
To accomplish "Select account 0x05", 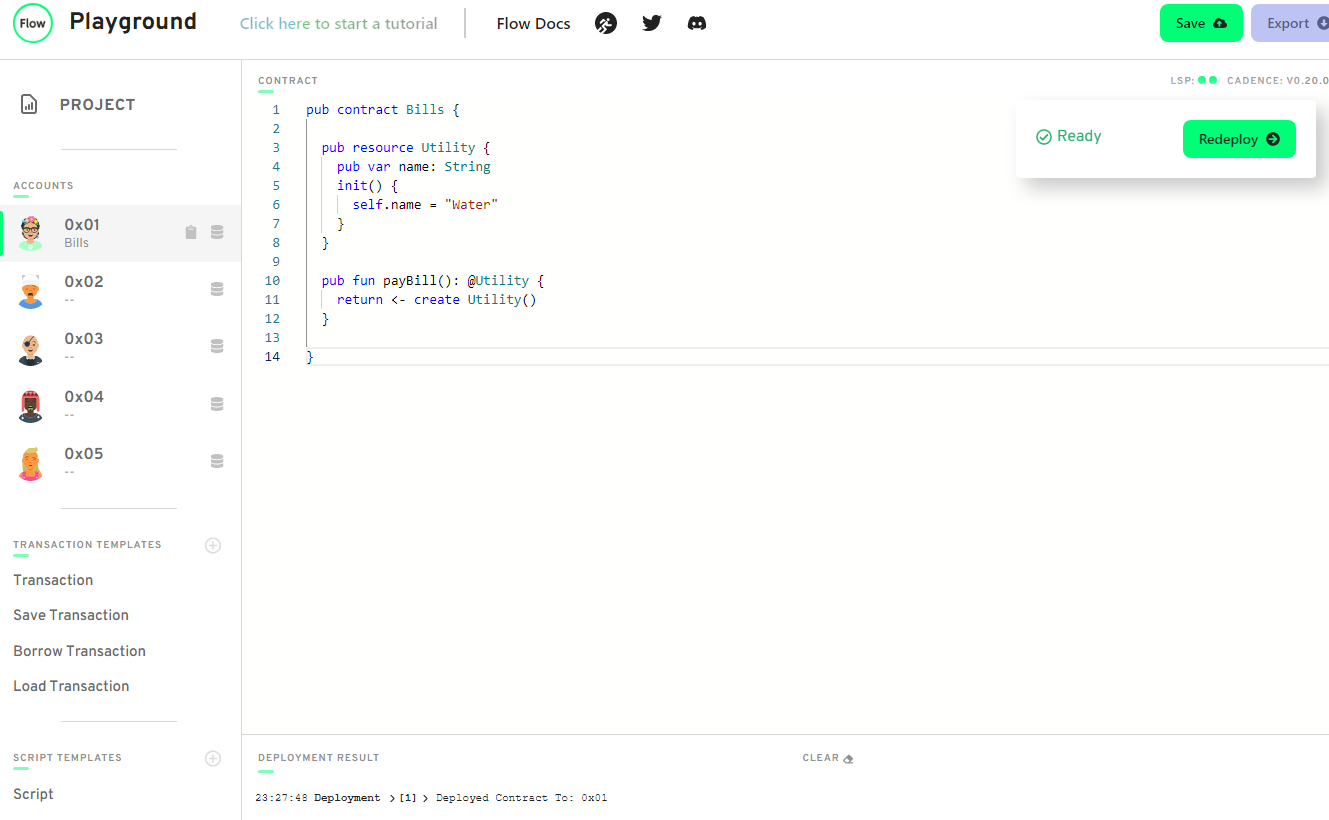I will click(x=121, y=462).
